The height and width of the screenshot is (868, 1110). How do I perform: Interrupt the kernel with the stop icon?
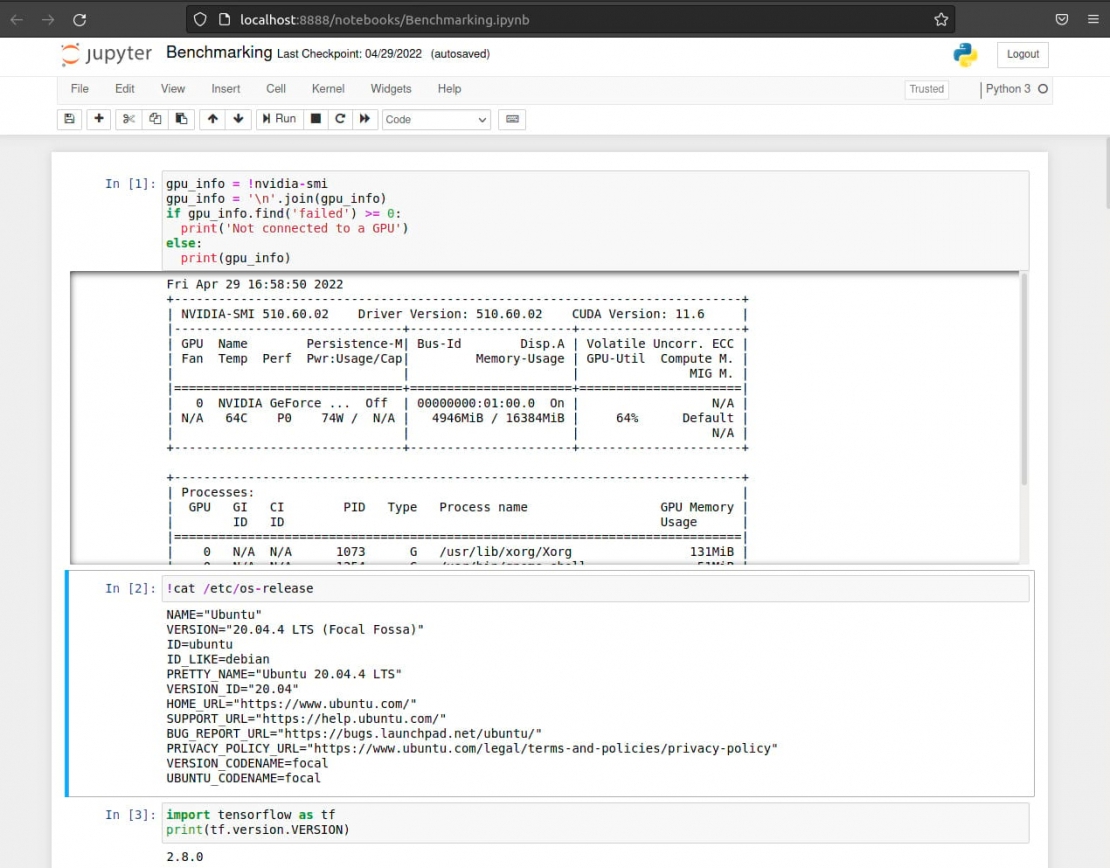[x=316, y=119]
